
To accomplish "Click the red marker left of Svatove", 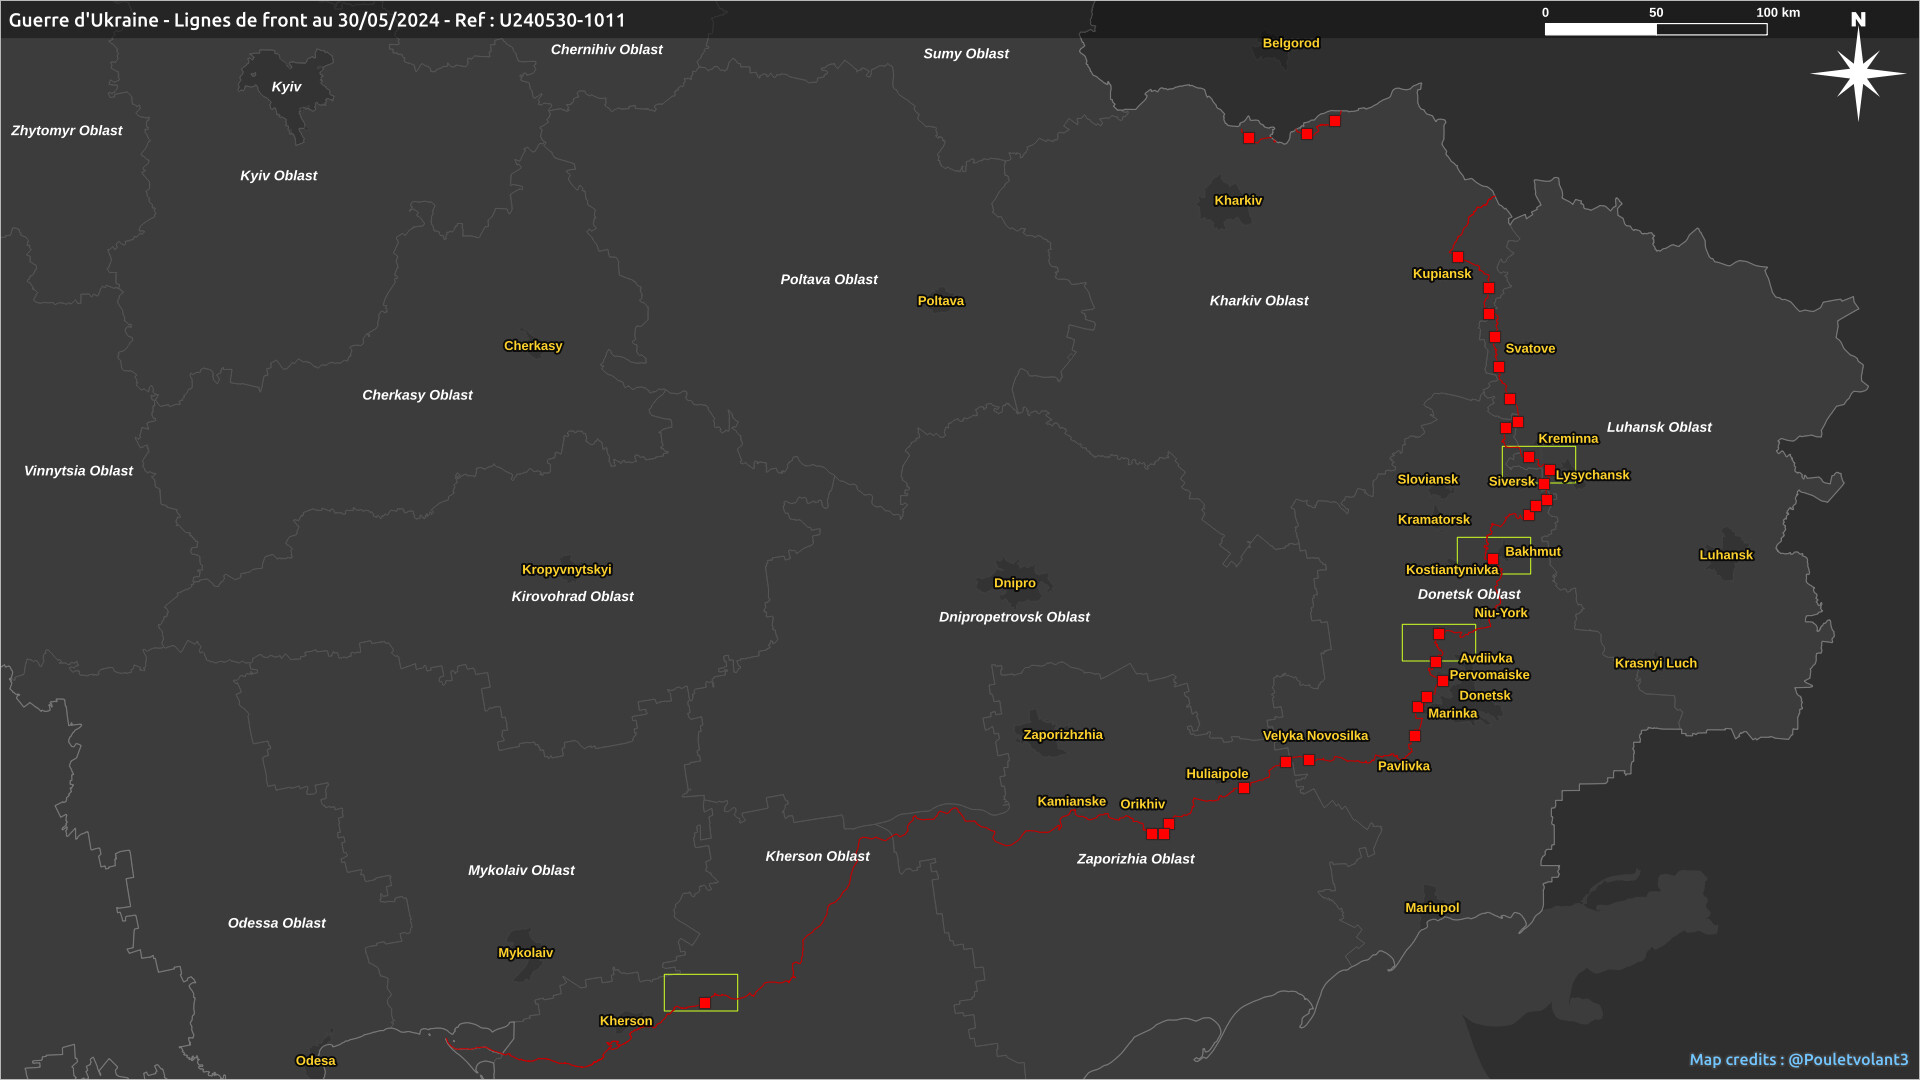I will [x=1495, y=337].
